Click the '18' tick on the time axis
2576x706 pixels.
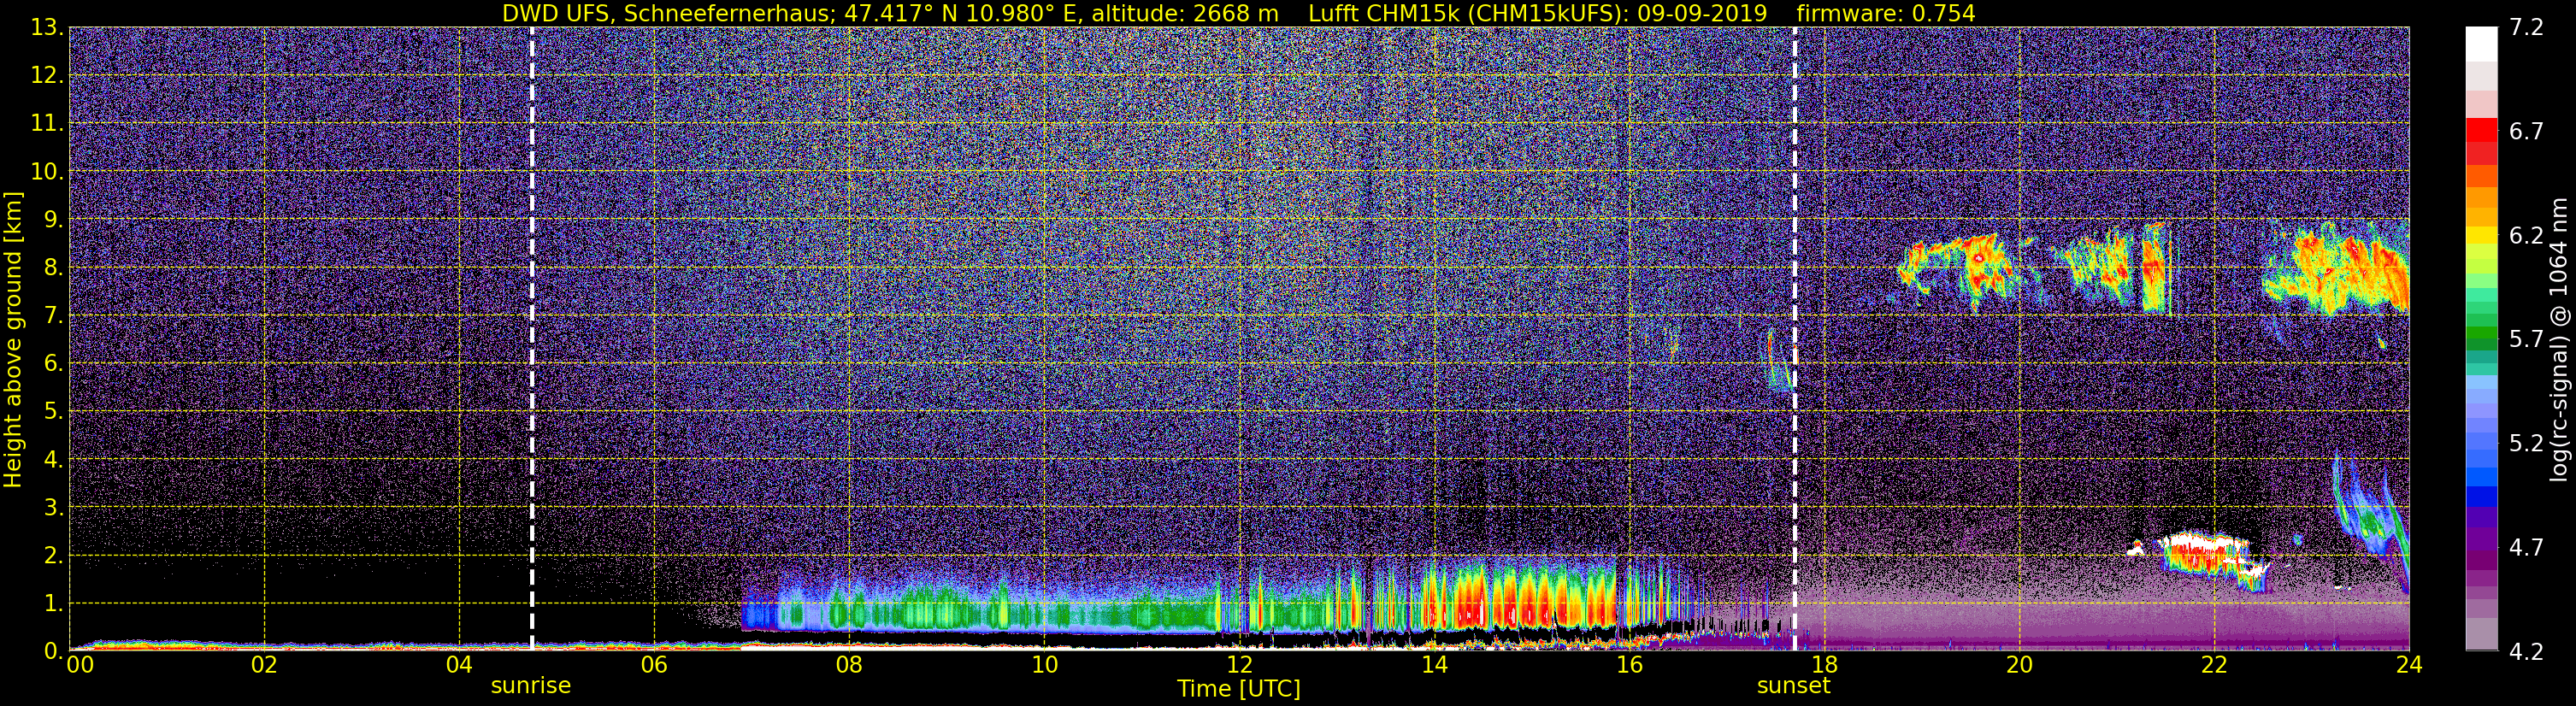pos(1824,665)
